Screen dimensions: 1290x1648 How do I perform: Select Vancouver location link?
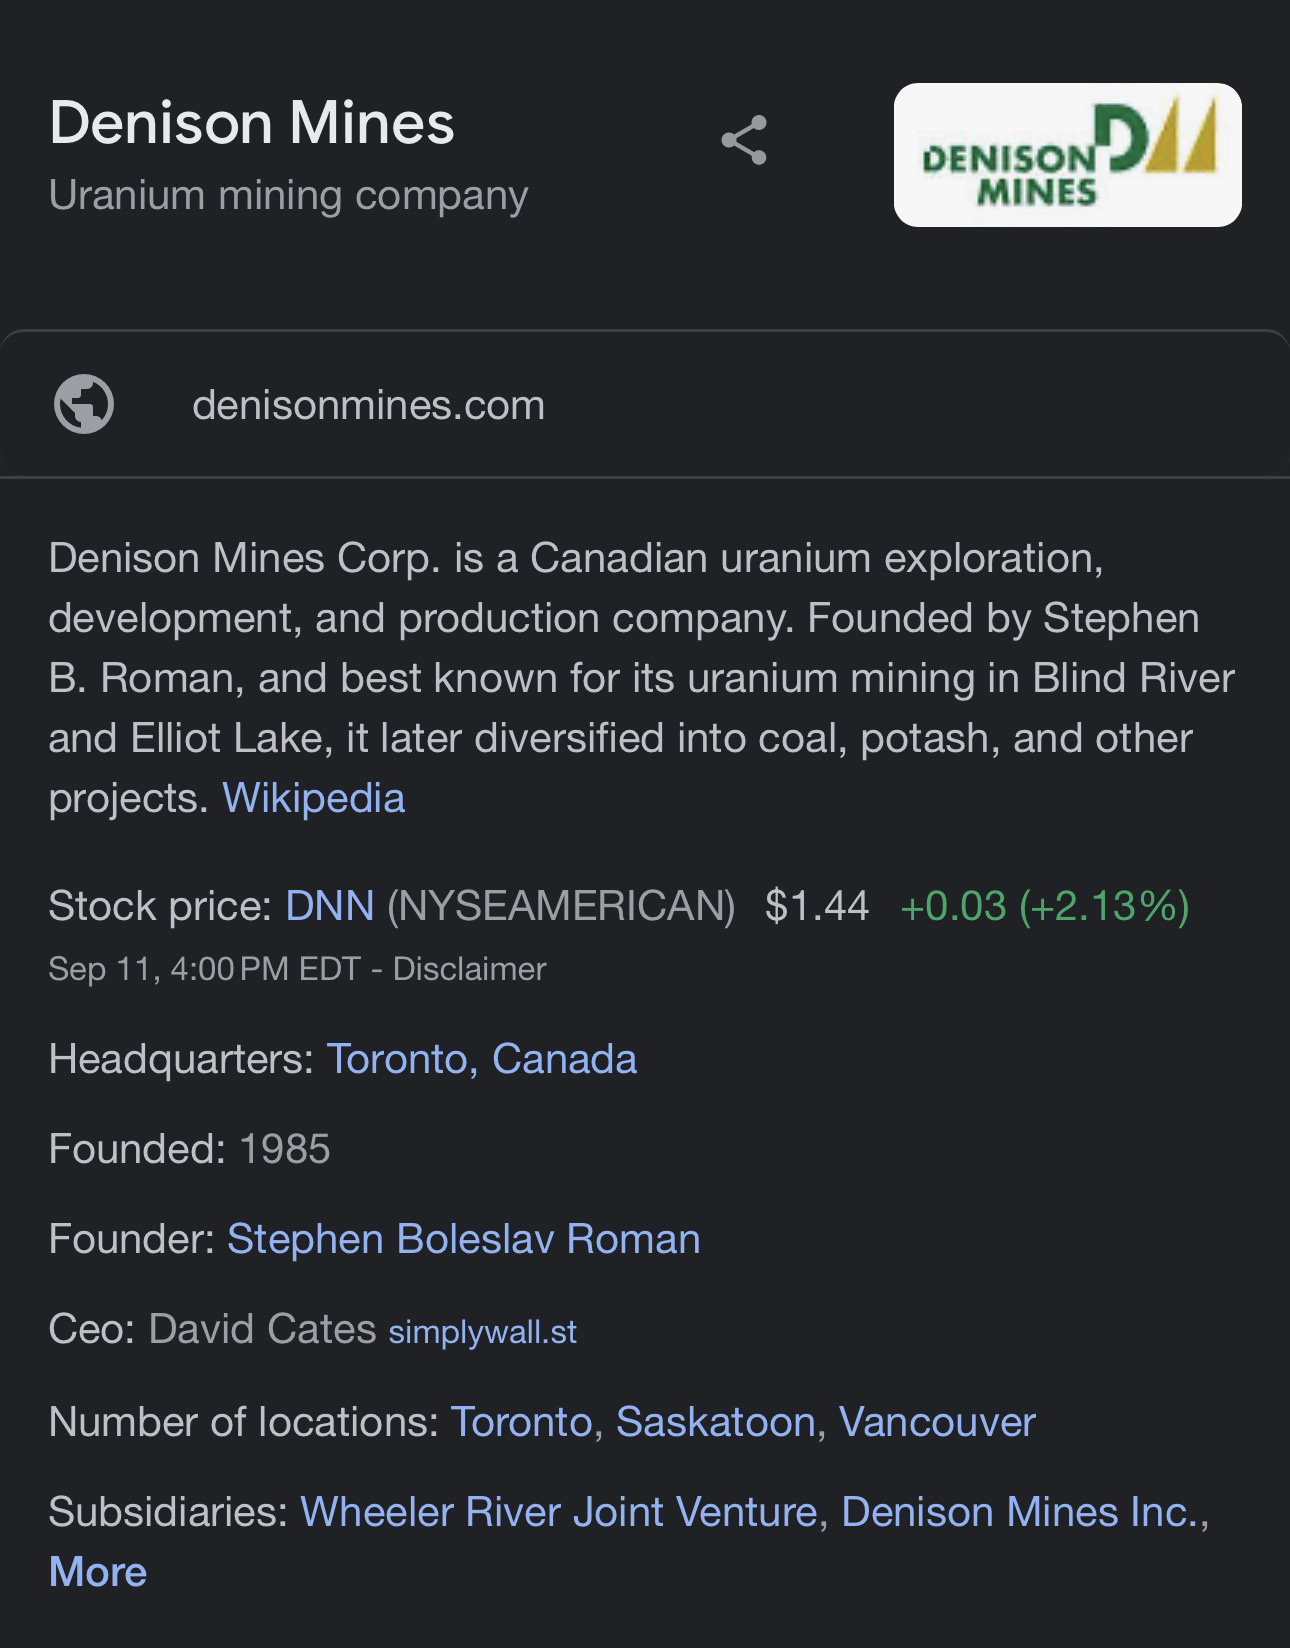[x=936, y=1422]
